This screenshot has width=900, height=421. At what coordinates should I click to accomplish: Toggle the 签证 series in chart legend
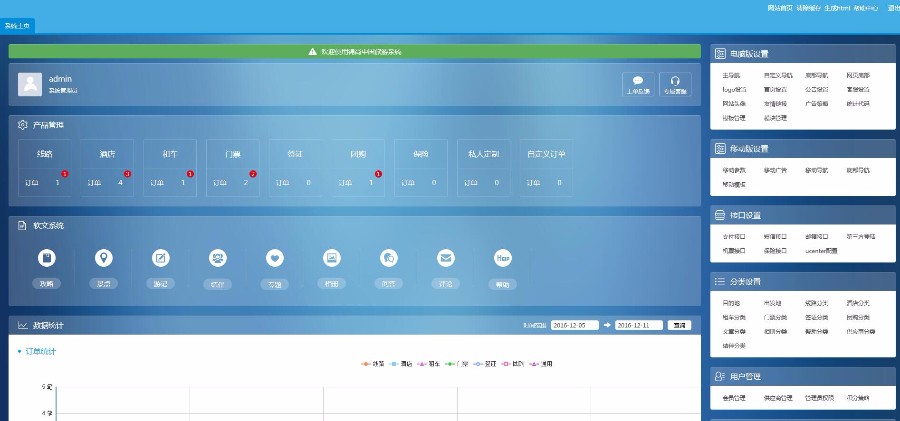(x=485, y=364)
